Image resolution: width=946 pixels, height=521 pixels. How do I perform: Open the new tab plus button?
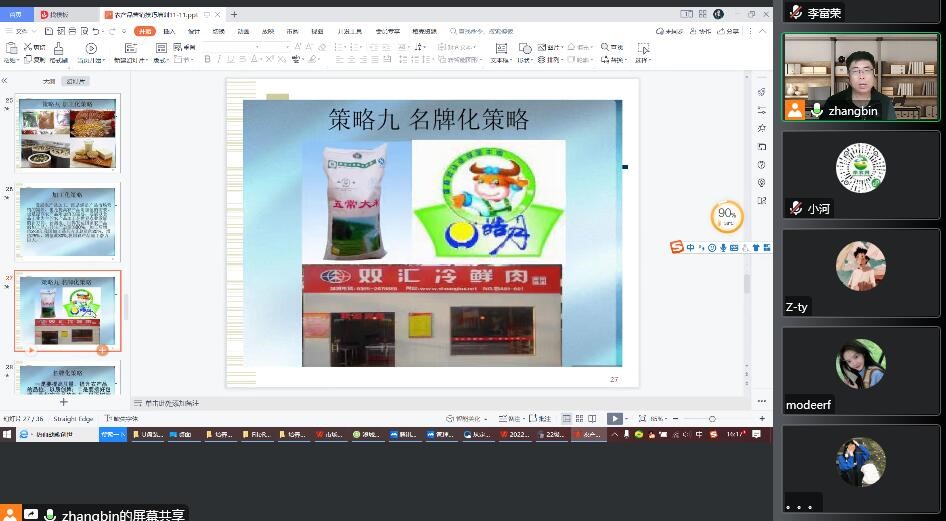[234, 14]
